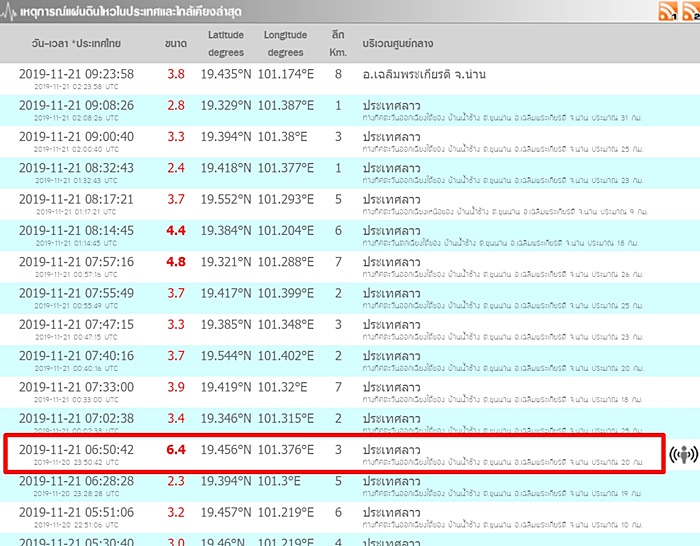The height and width of the screenshot is (546, 700).
Task: Select the 4.8 magnitude earthquake entry
Action: tap(176, 262)
